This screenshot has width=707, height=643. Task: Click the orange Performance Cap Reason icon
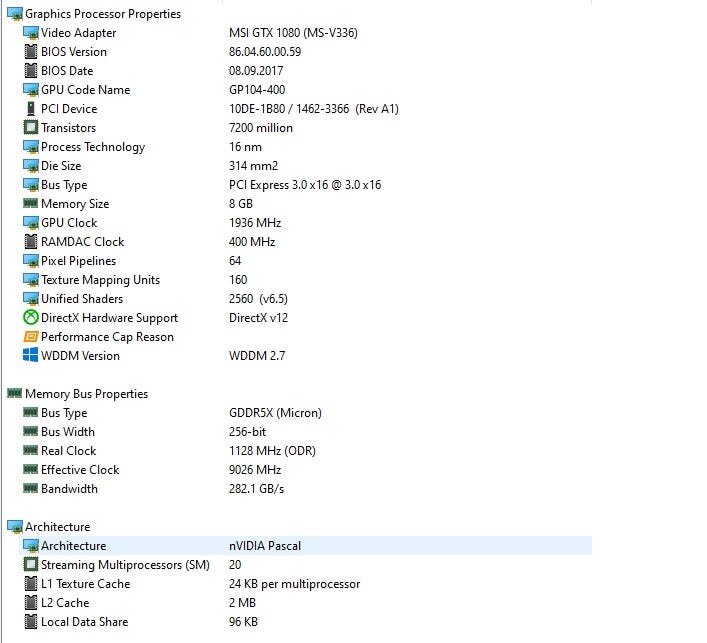point(31,337)
